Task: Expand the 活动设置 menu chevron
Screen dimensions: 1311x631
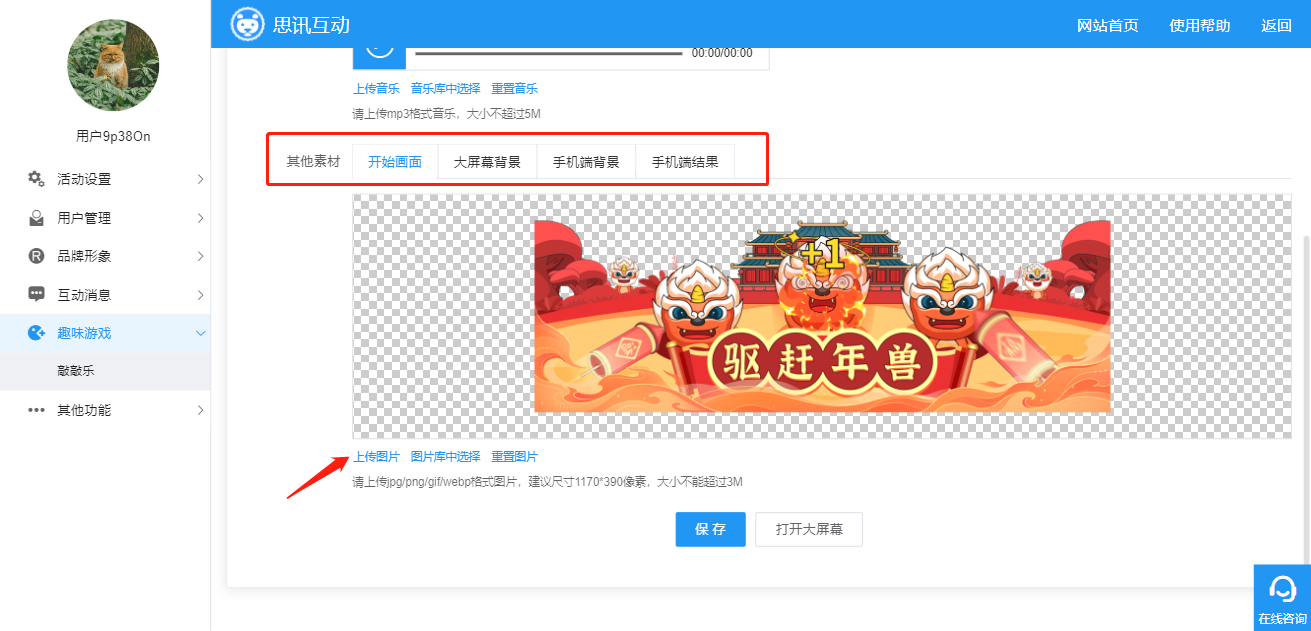Action: (x=200, y=179)
